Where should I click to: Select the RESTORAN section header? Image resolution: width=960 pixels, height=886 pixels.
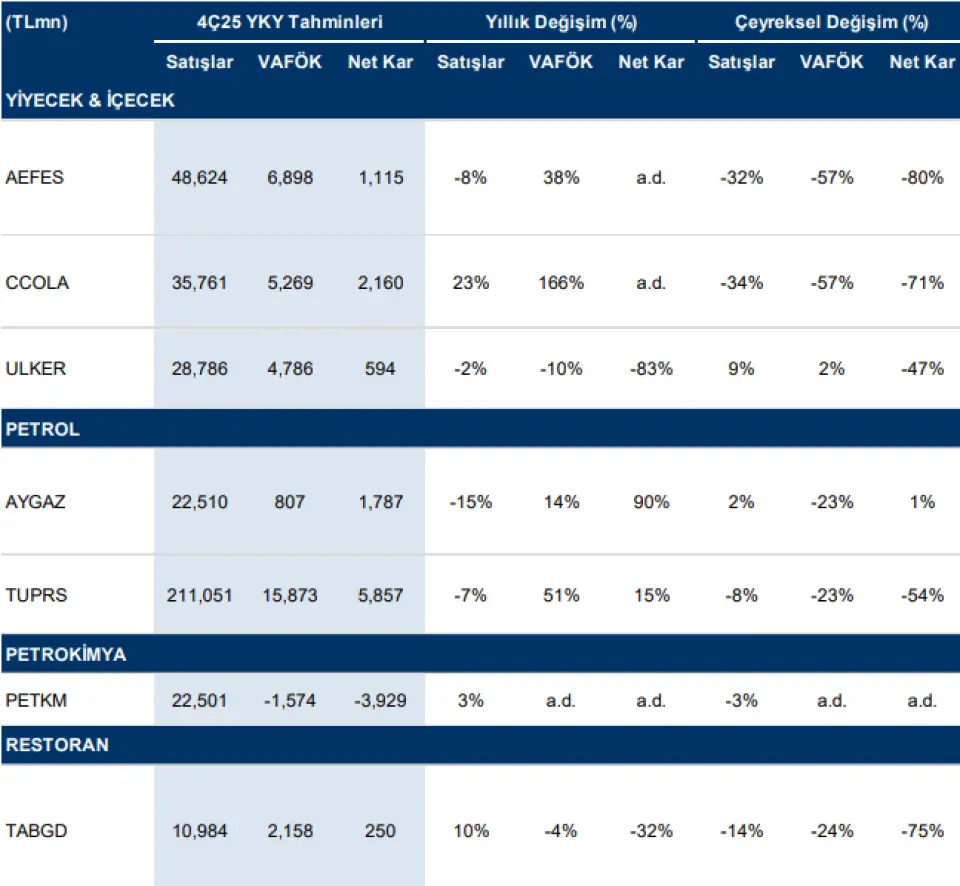tap(57, 746)
